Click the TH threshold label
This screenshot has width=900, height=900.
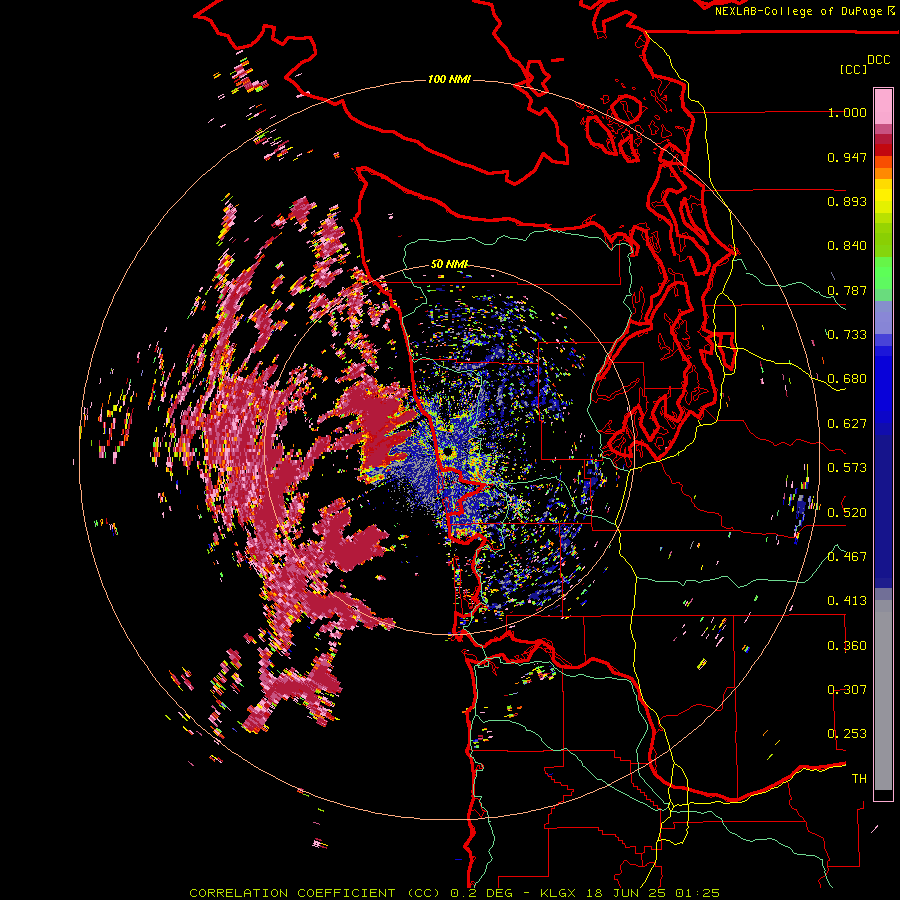pyautogui.click(x=859, y=779)
